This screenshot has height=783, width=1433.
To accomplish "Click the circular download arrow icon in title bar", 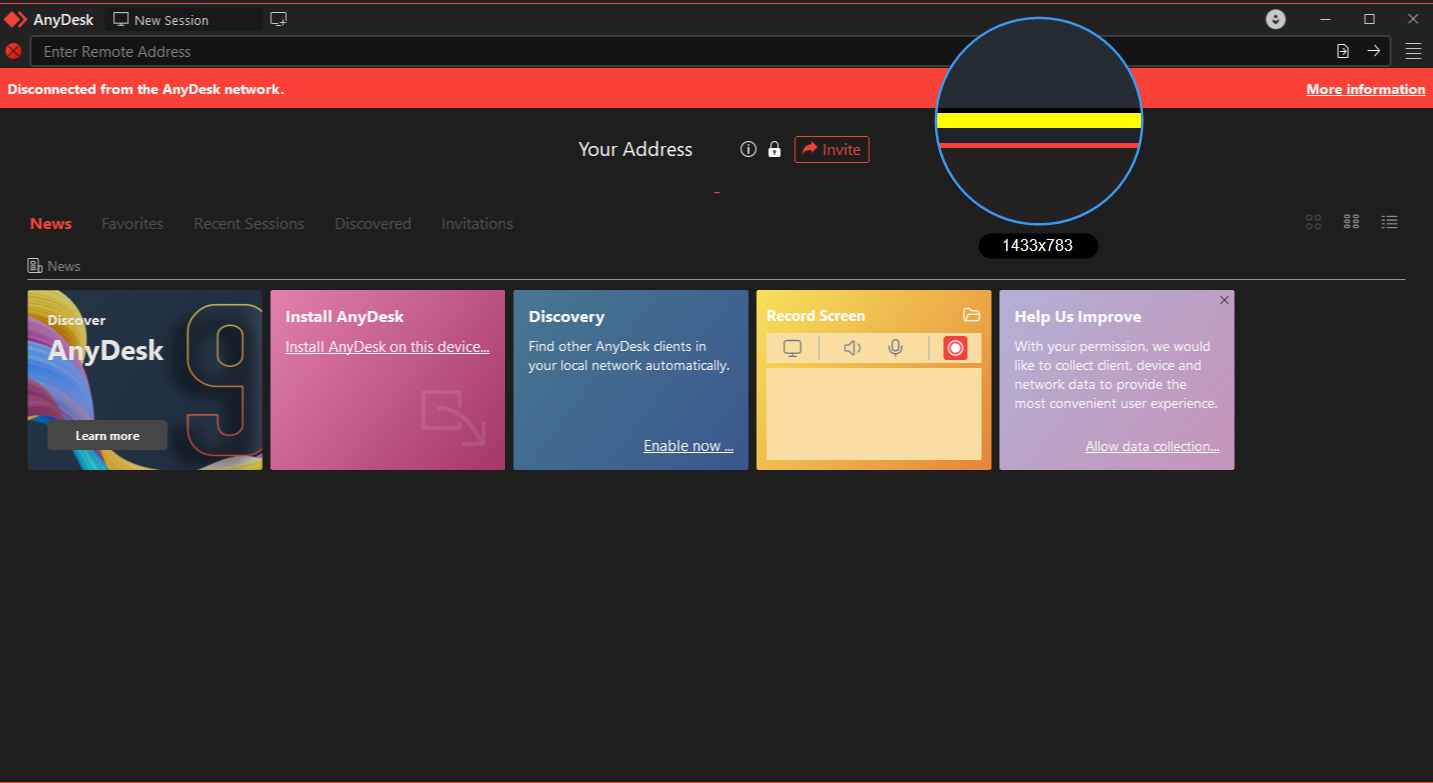I will click(1275, 19).
